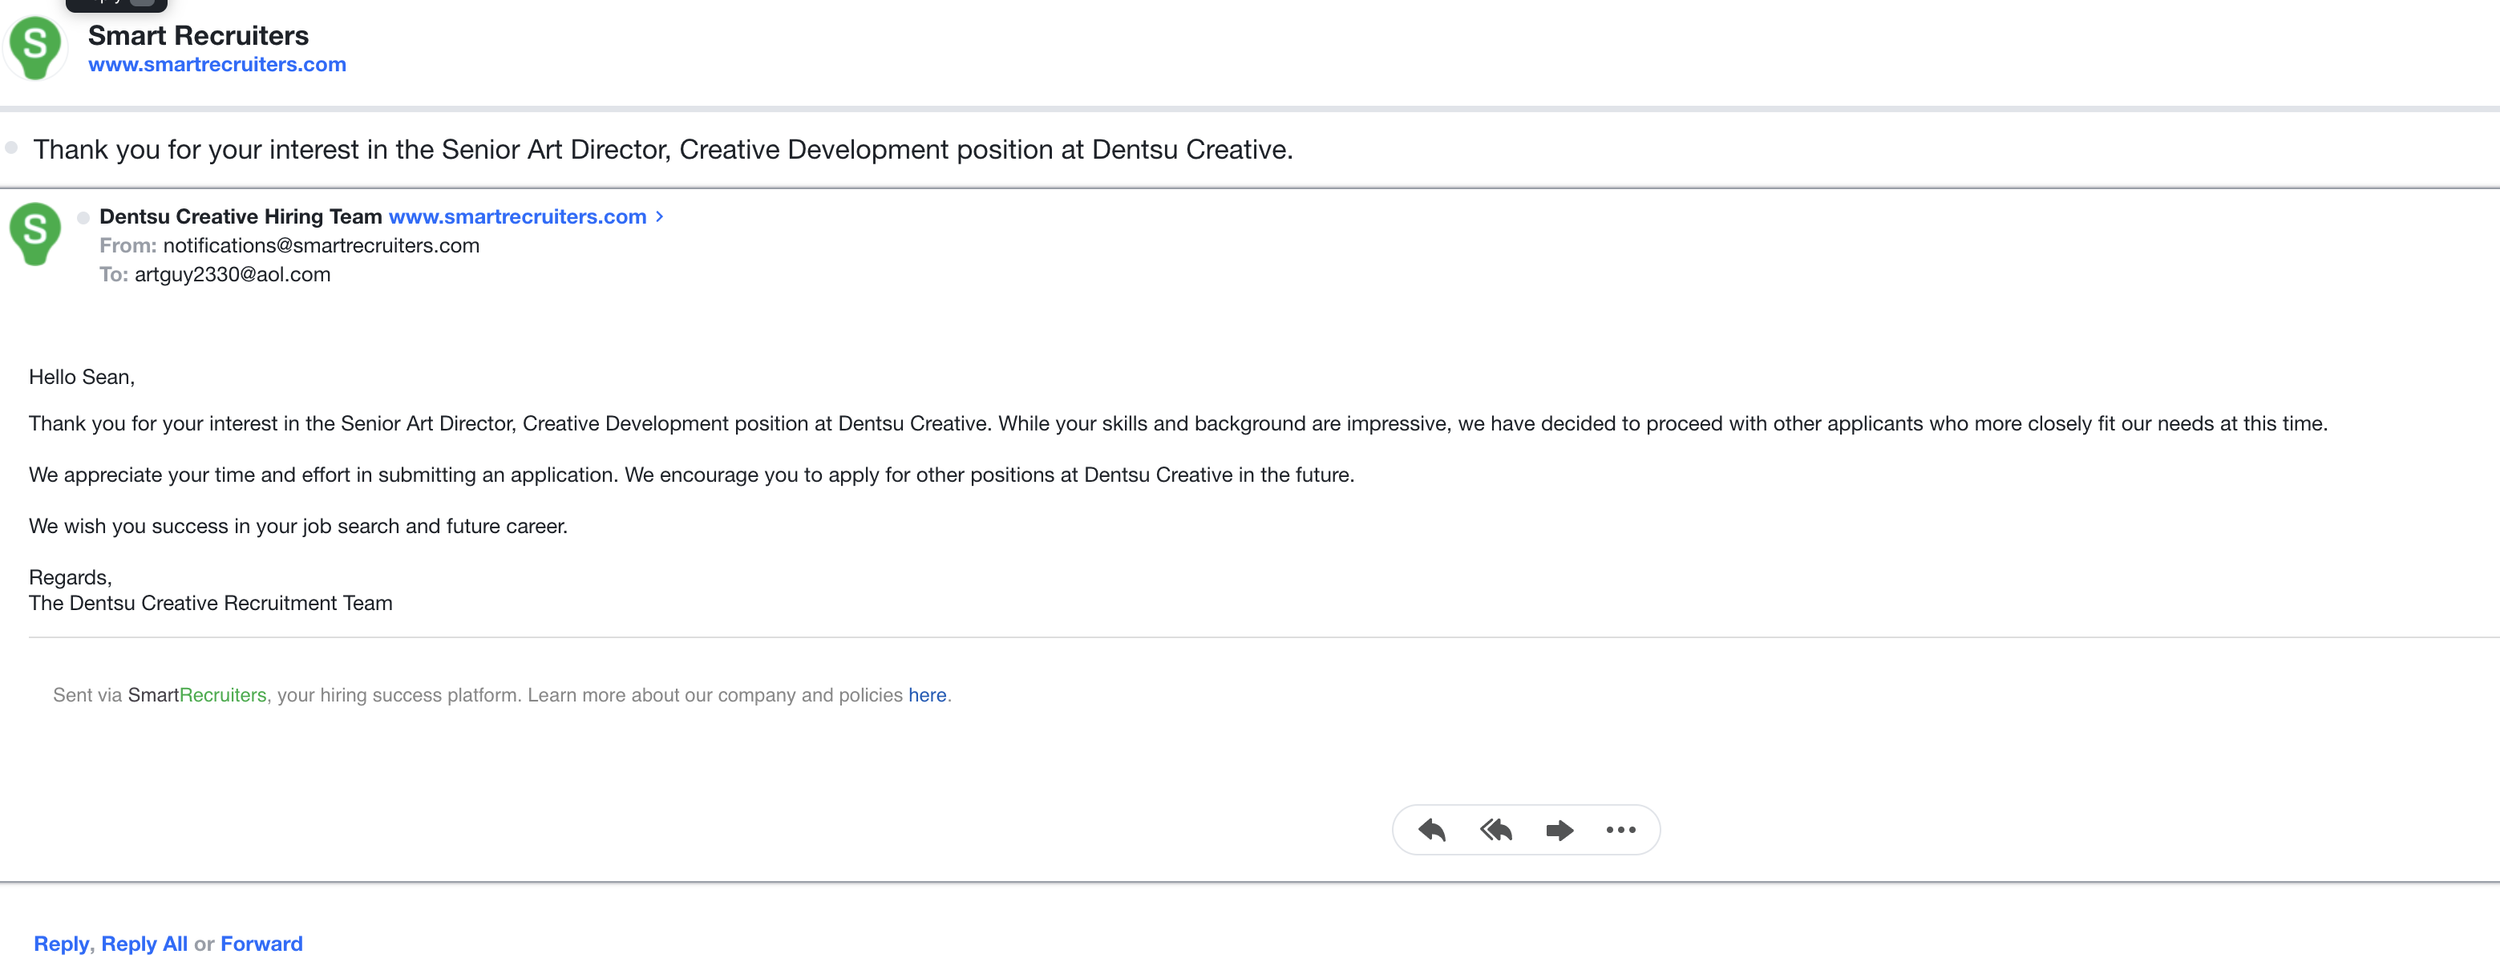Click 'The Dentsu Creative Recruitment Team' signature
This screenshot has width=2500, height=962.
pos(211,603)
